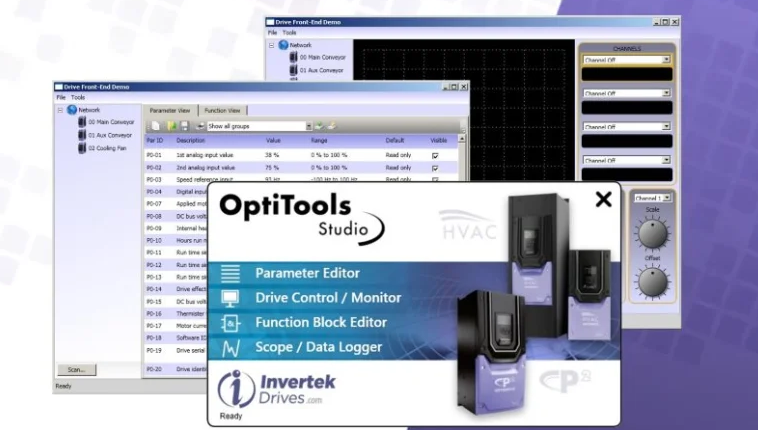Image resolution: width=758 pixels, height=430 pixels.
Task: Open Tools menu in front demo window
Action: click(78, 97)
